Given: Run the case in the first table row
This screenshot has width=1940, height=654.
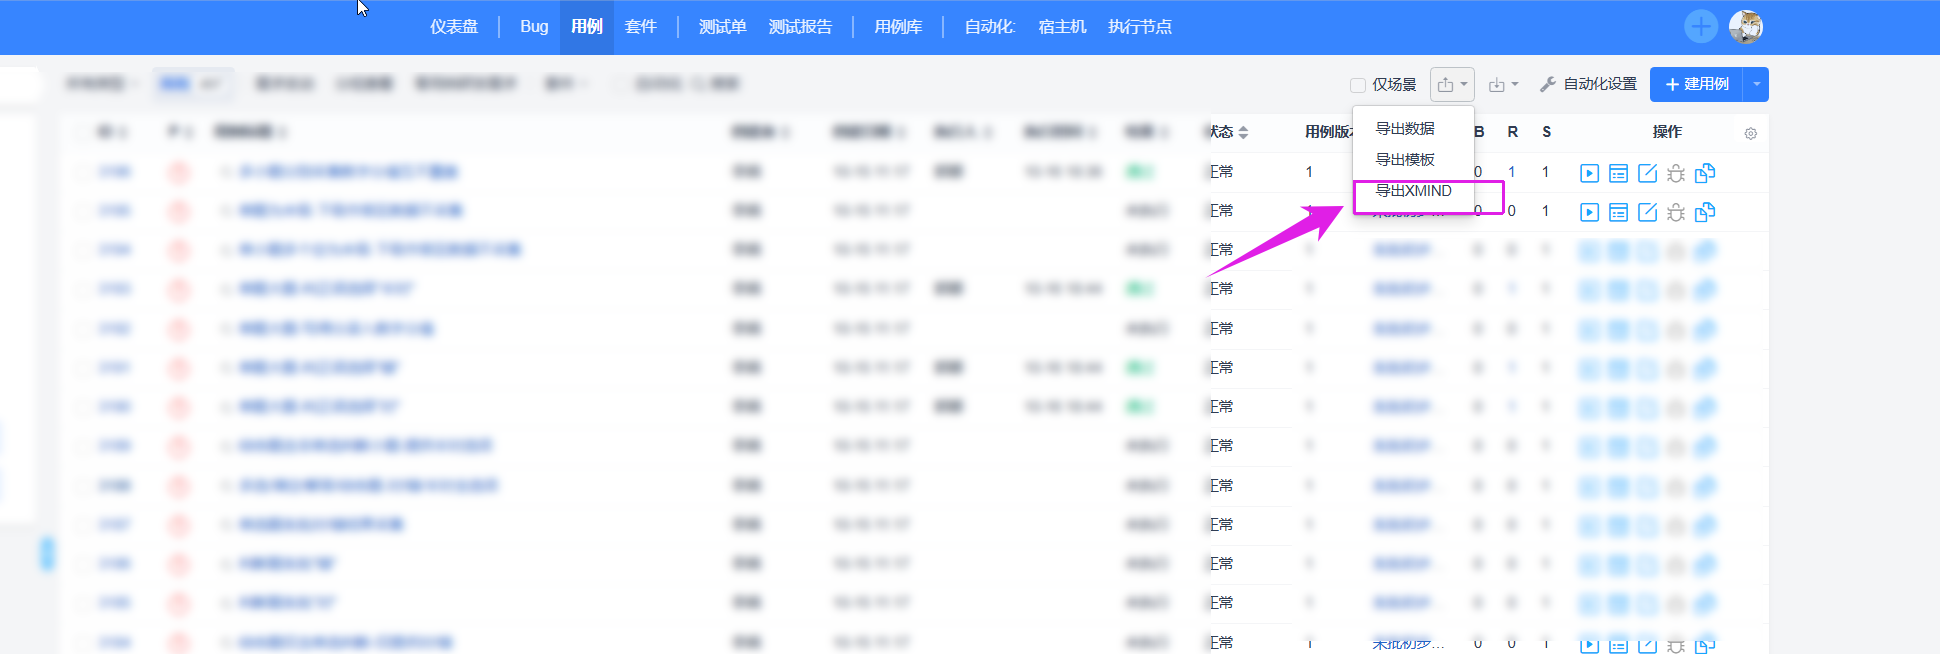Looking at the screenshot, I should tap(1589, 173).
